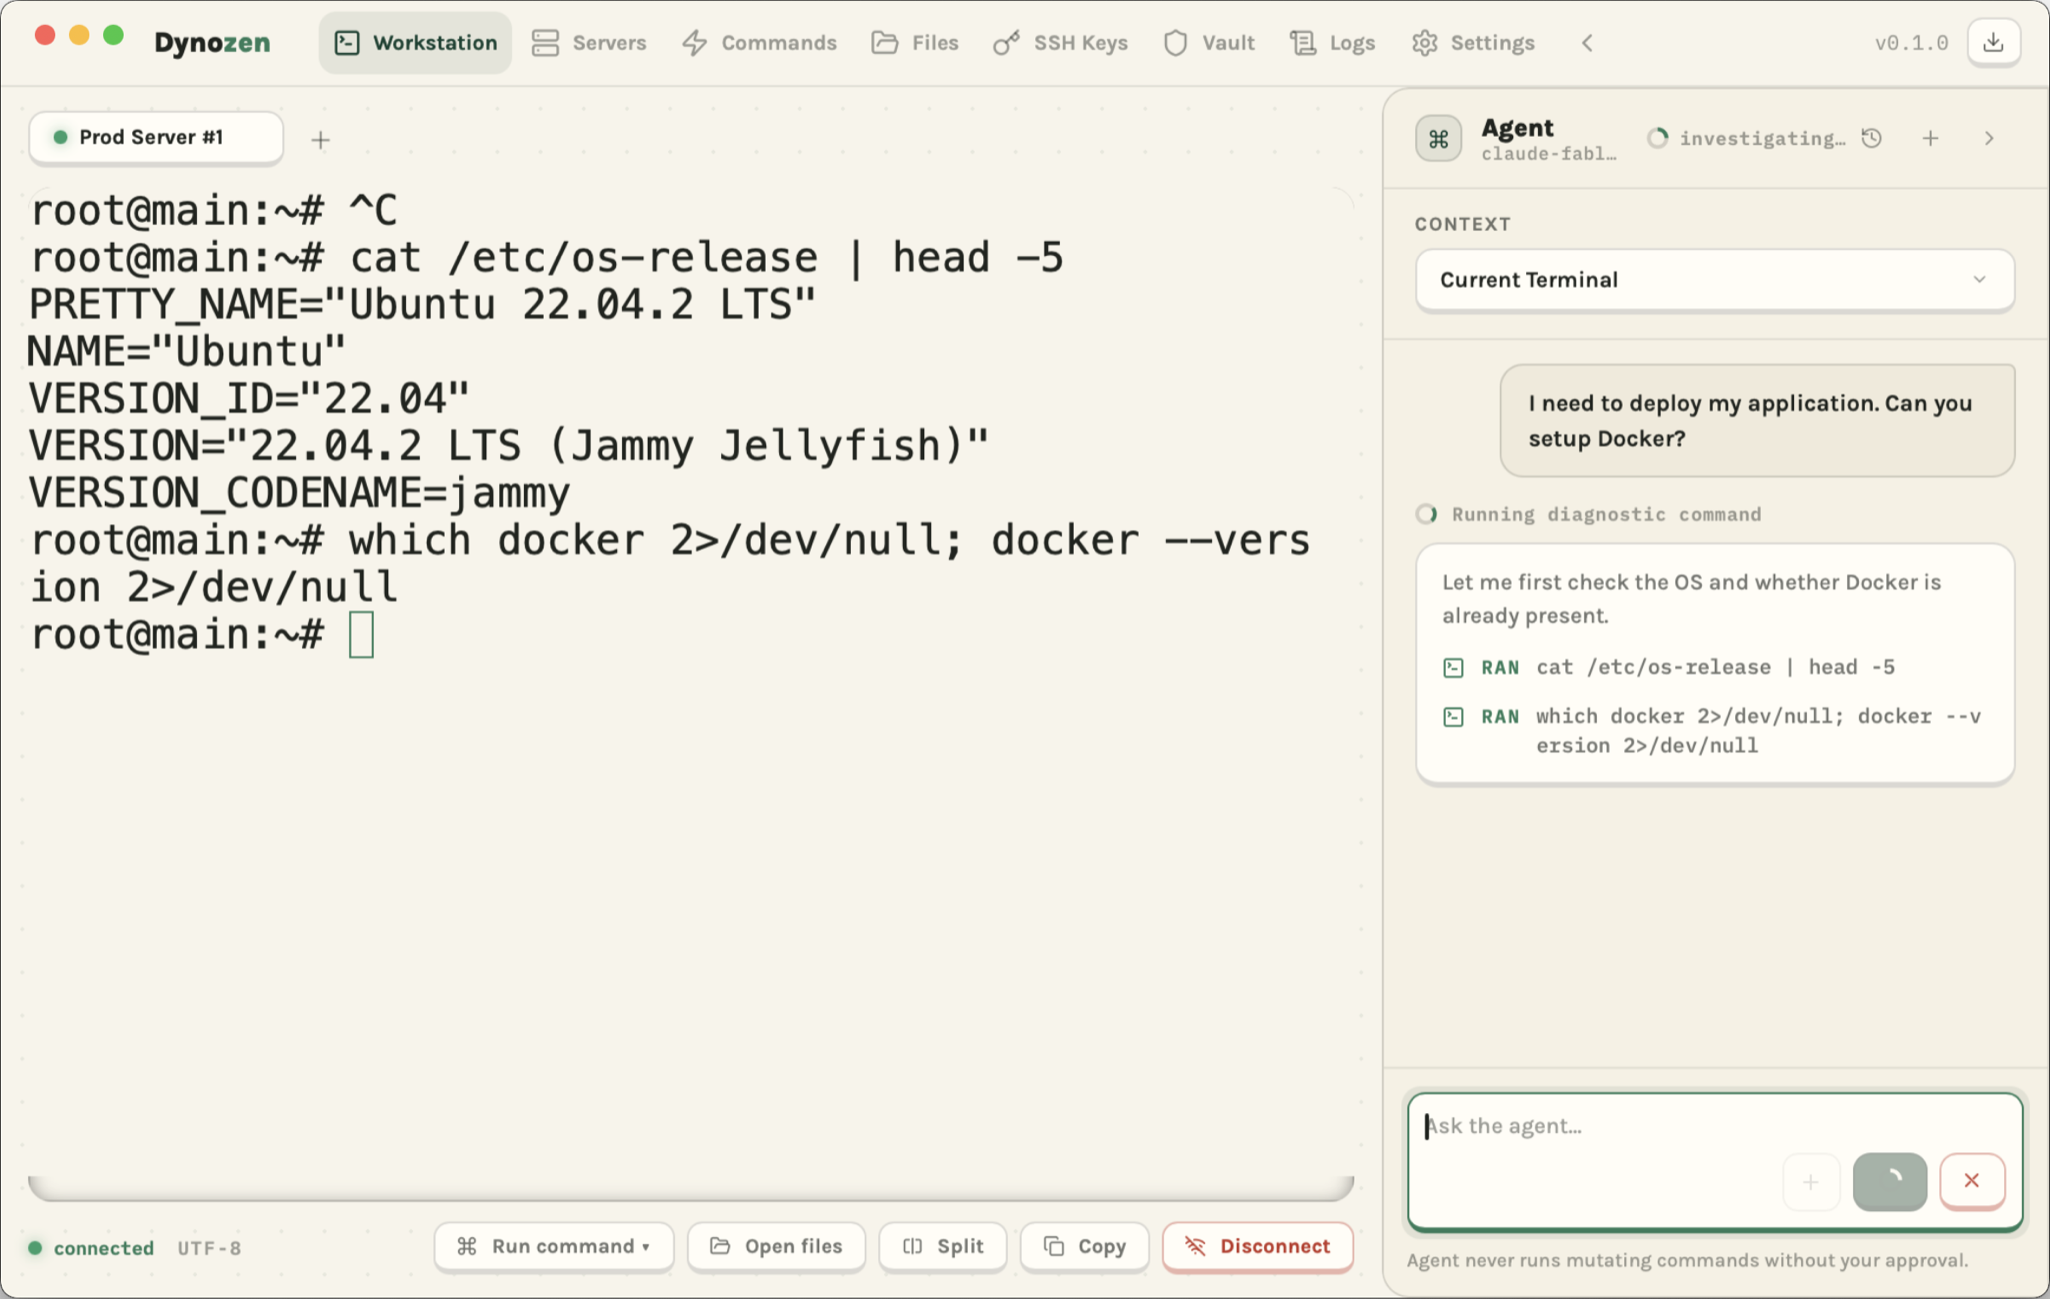The width and height of the screenshot is (2050, 1299).
Task: Click the investigating status indicator
Action: (1746, 138)
